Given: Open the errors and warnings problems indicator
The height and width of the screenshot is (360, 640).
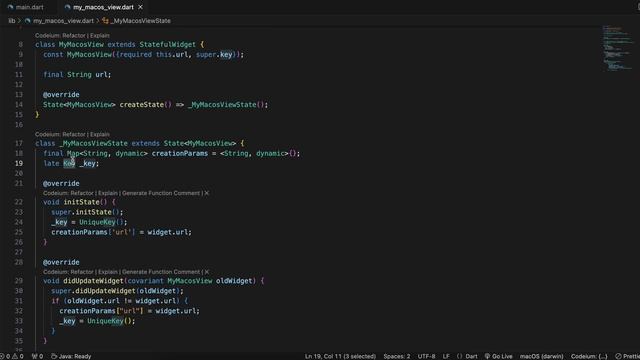Looking at the screenshot, I should coord(11,356).
